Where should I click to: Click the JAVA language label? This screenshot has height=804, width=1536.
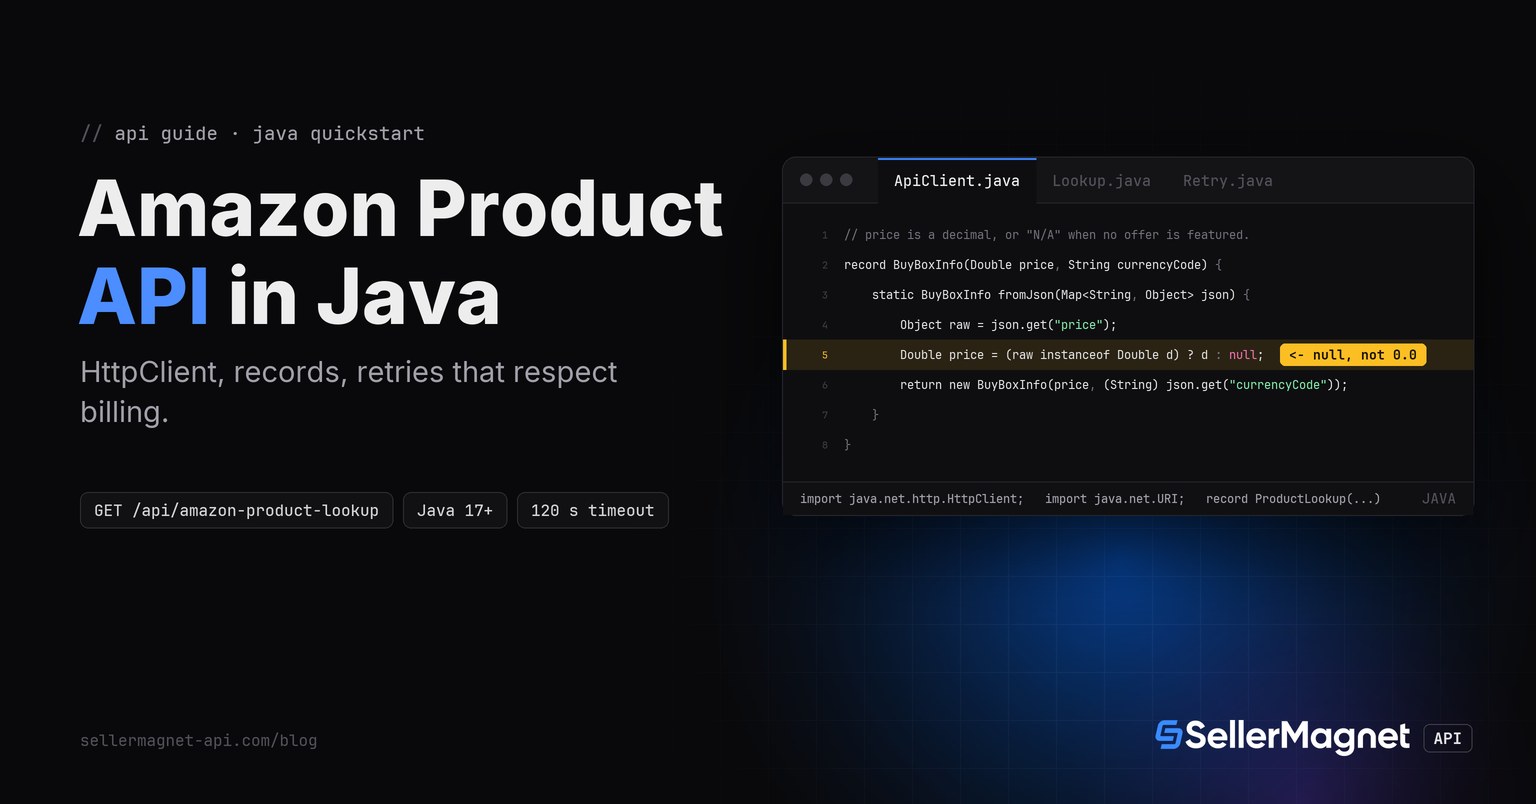pos(1438,498)
